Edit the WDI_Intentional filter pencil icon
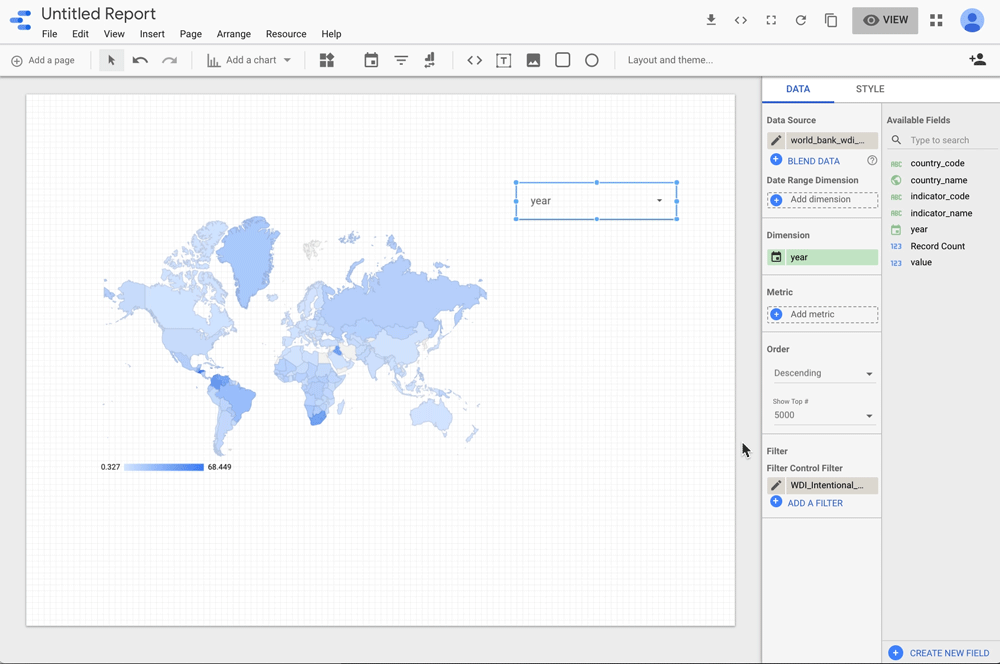 (x=776, y=485)
